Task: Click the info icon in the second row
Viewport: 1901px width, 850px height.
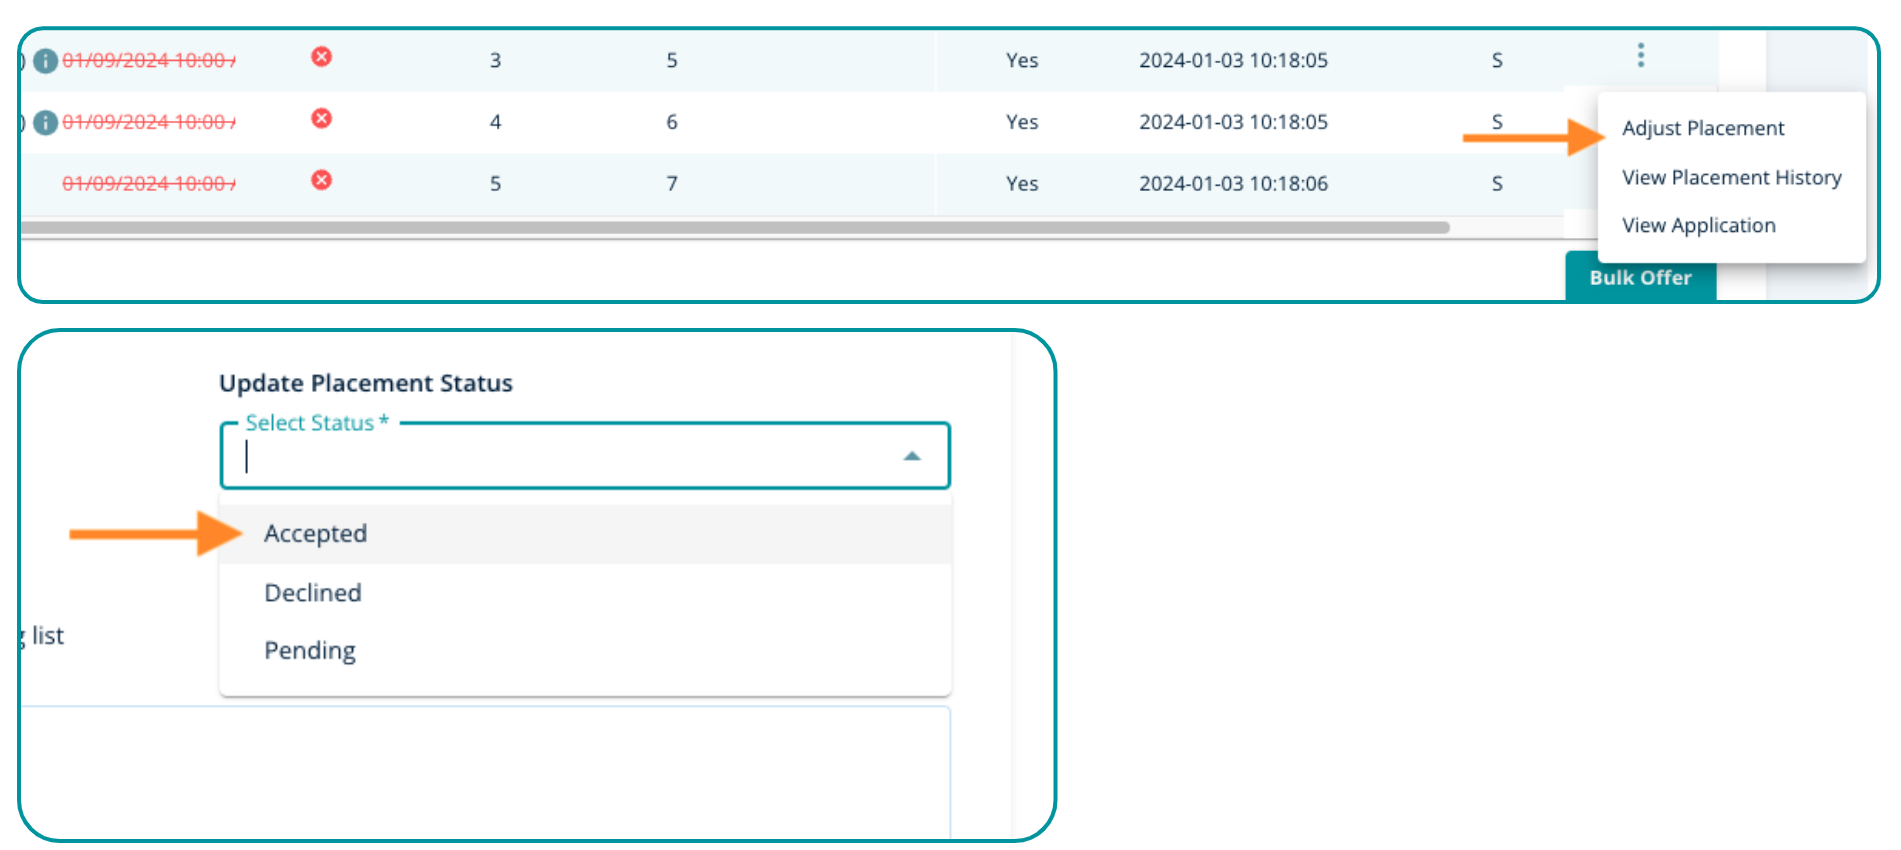Action: coord(45,123)
